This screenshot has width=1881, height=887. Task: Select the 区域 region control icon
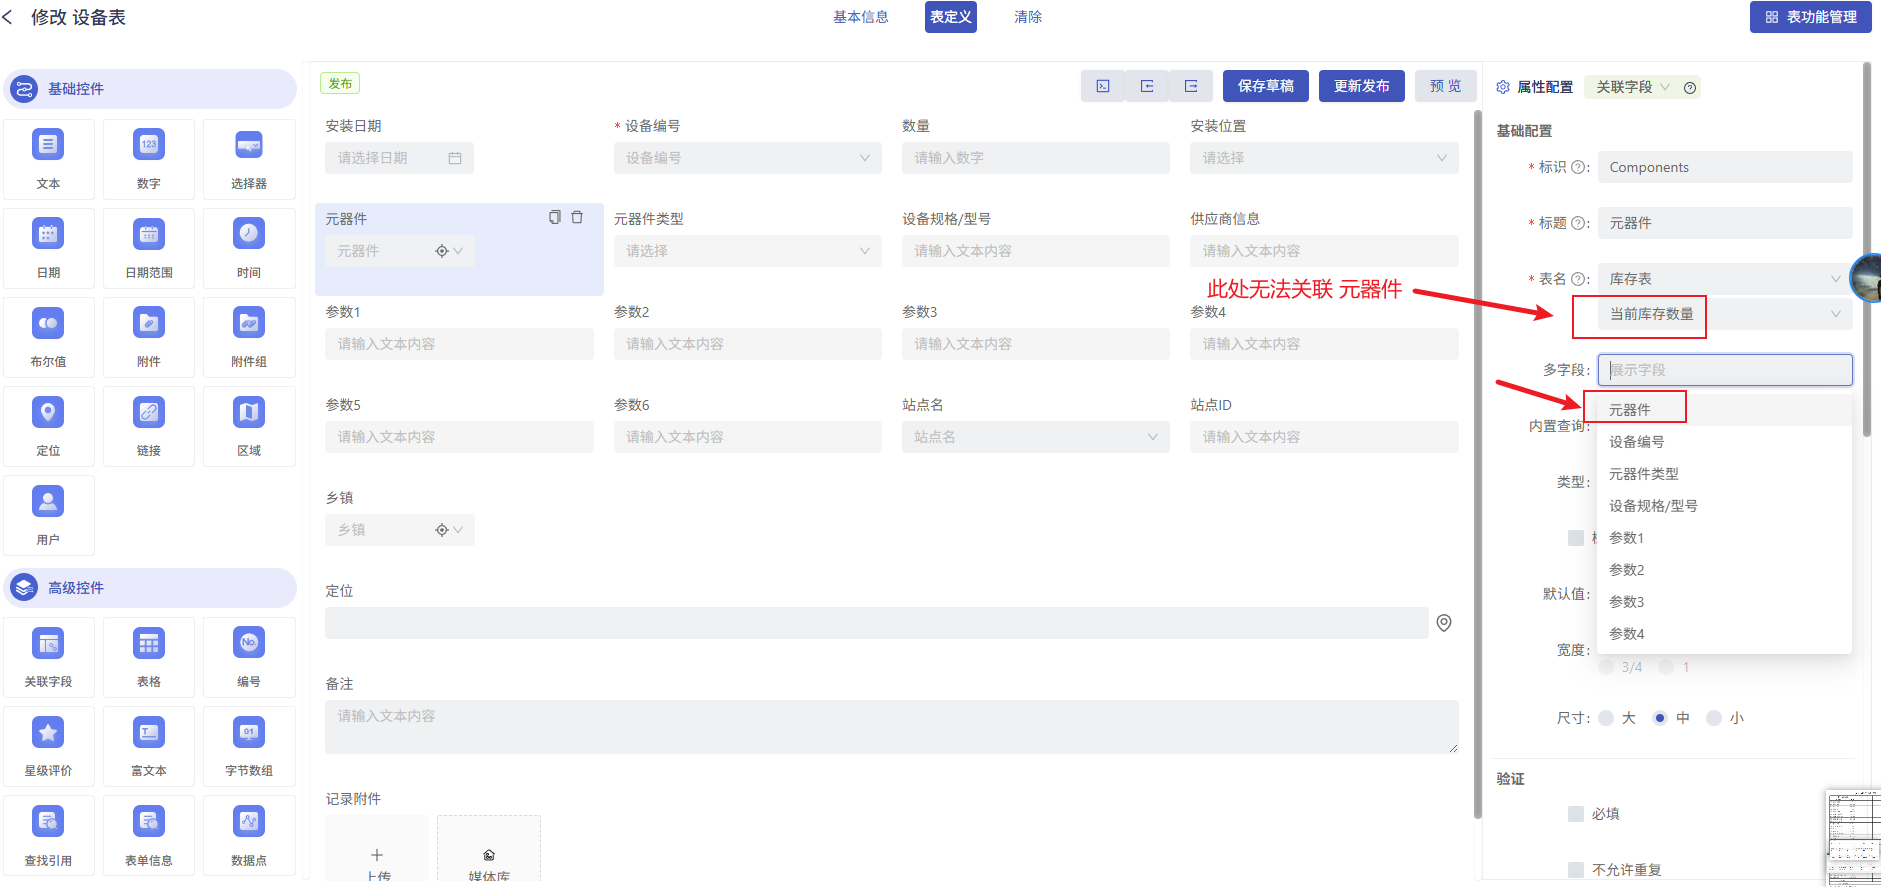(249, 412)
